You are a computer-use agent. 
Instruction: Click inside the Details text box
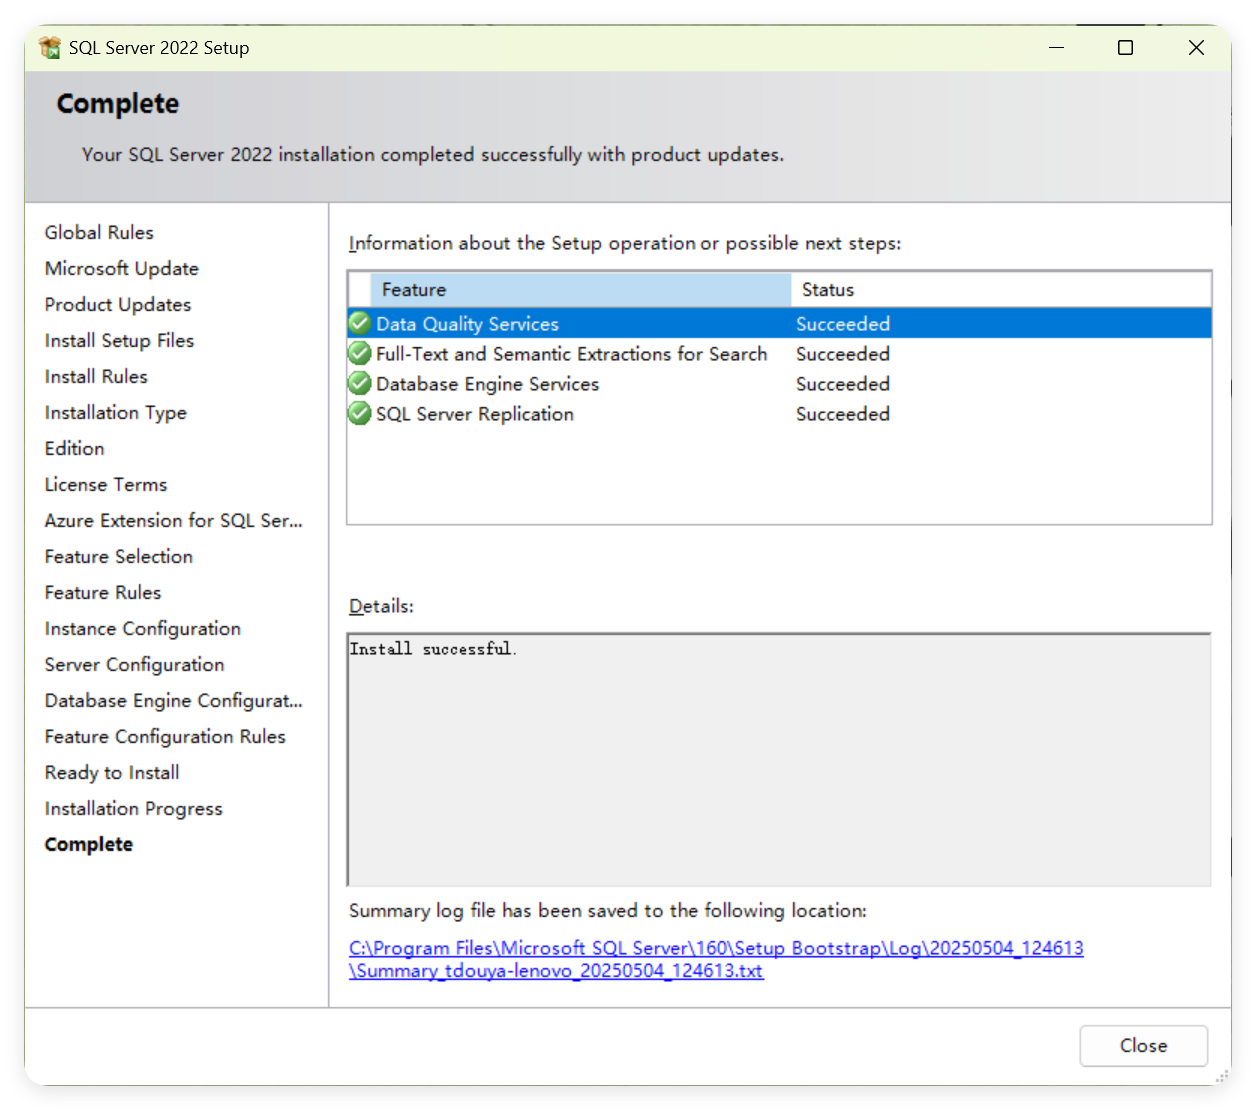click(x=779, y=759)
